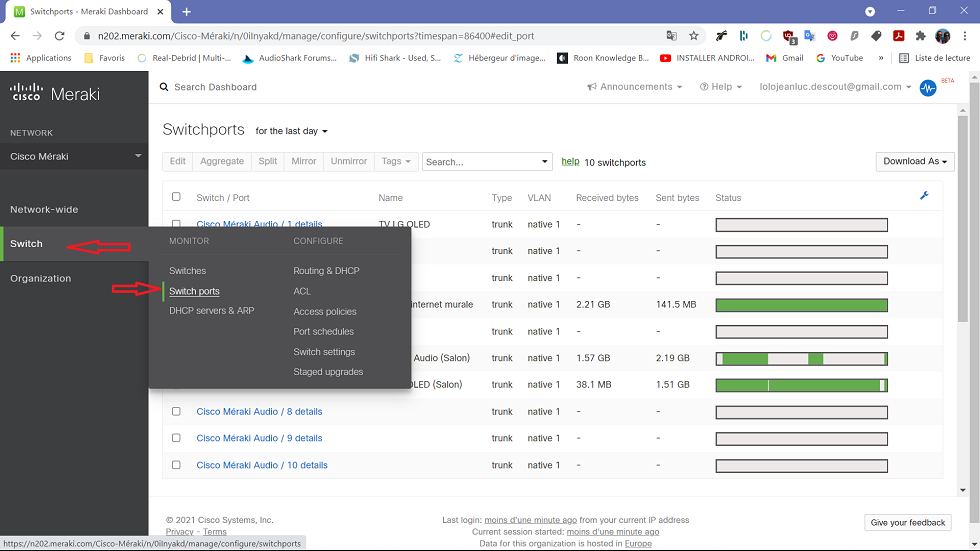The height and width of the screenshot is (551, 980).
Task: Select Switch ports in the Monitor menu
Action: pyautogui.click(x=194, y=291)
